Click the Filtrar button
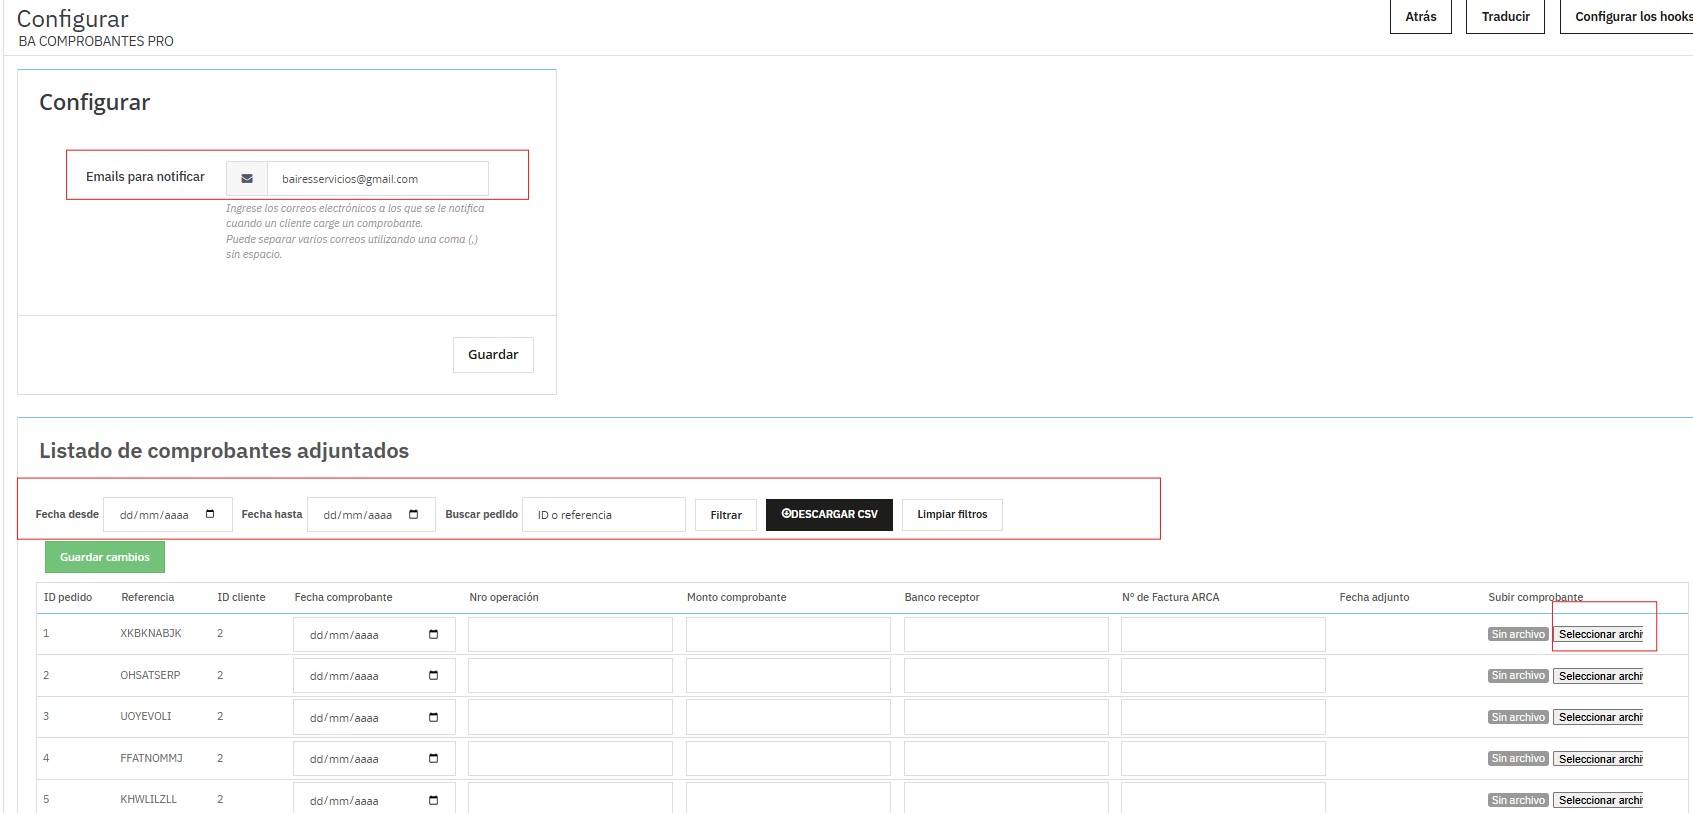This screenshot has width=1693, height=813. 726,515
